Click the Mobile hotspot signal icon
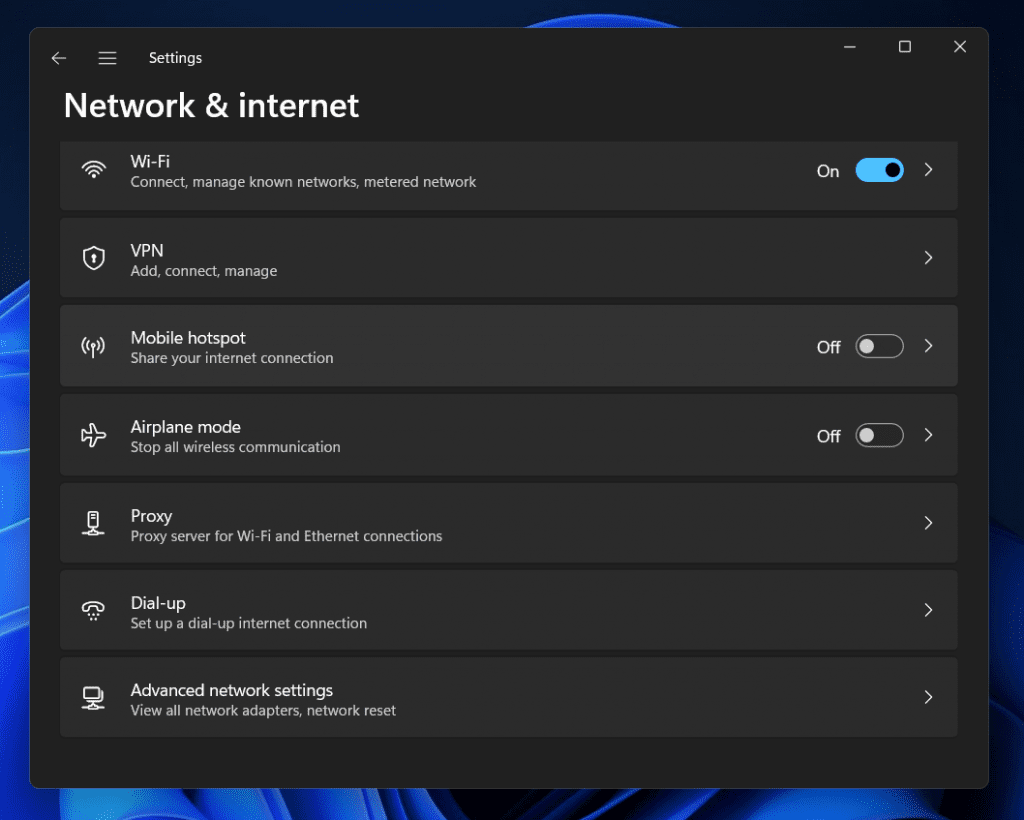 point(93,346)
